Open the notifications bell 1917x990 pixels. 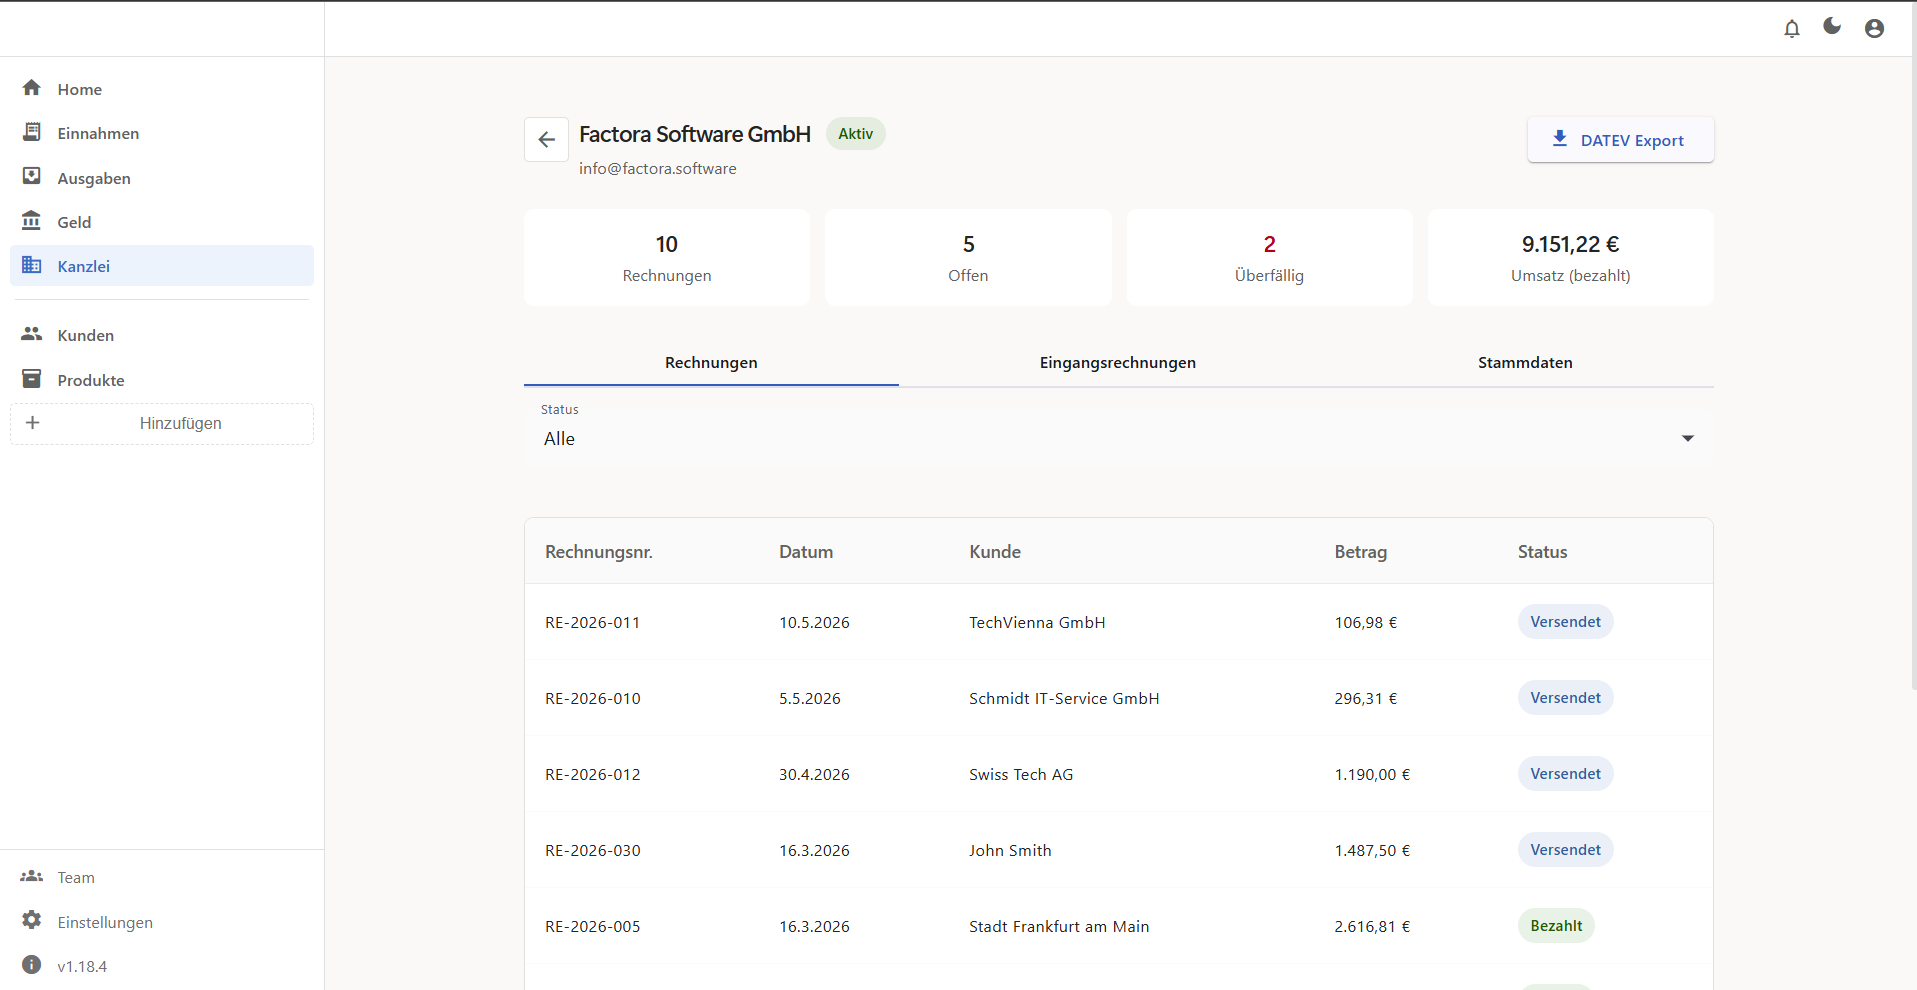coord(1791,29)
